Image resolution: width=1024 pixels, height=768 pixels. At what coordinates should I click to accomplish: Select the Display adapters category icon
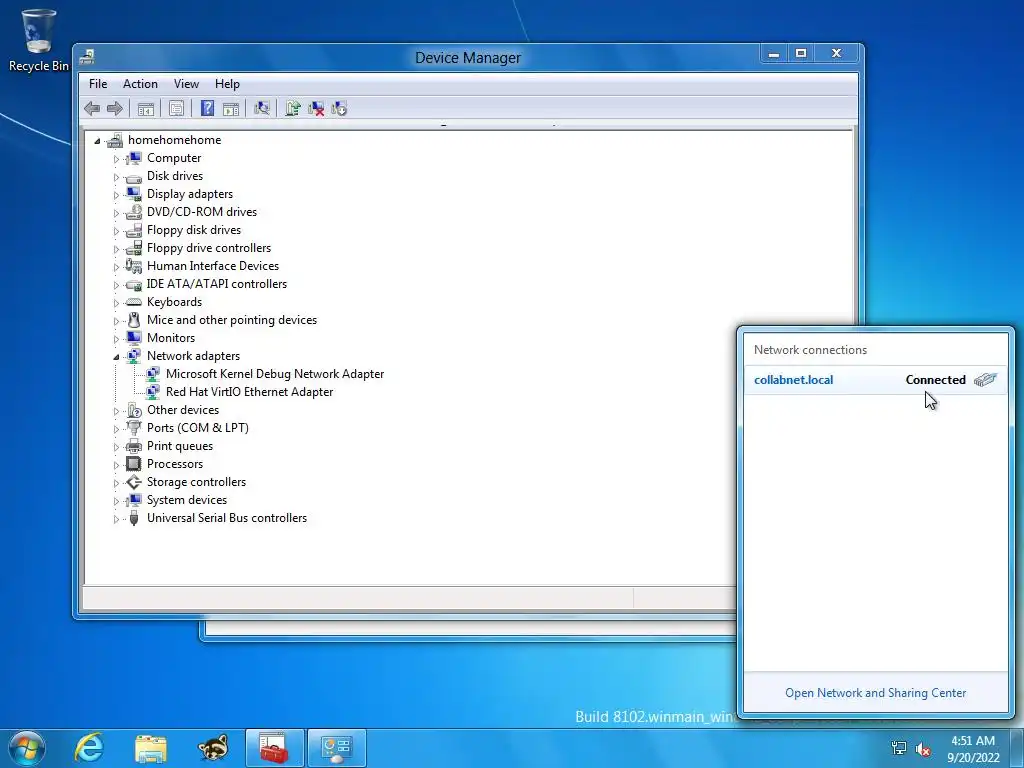[134, 194]
